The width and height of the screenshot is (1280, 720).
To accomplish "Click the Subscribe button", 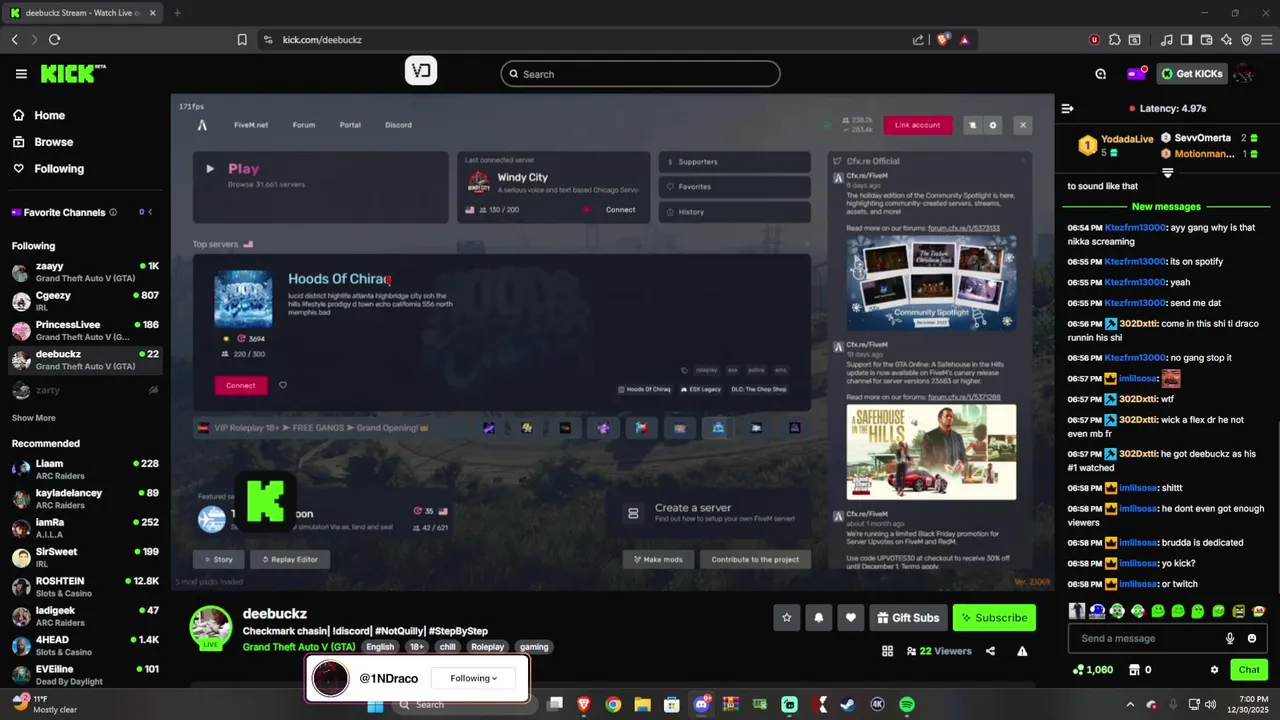I will (x=994, y=618).
